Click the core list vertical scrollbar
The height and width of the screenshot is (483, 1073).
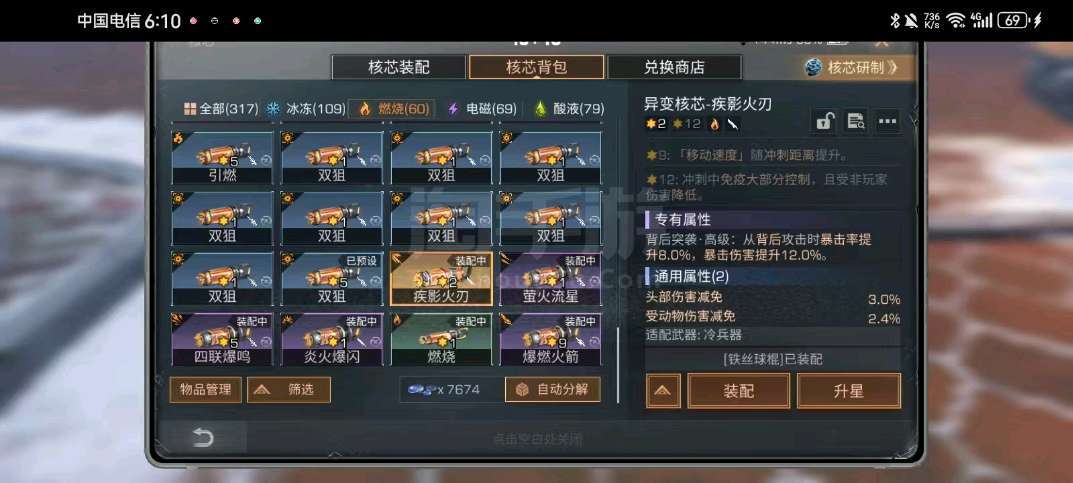click(x=618, y=365)
